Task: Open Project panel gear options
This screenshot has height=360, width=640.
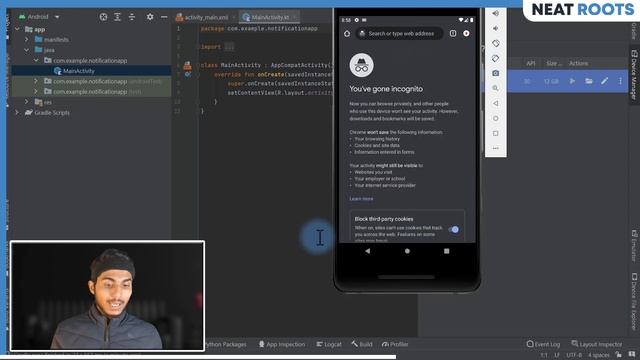Action: (x=150, y=17)
